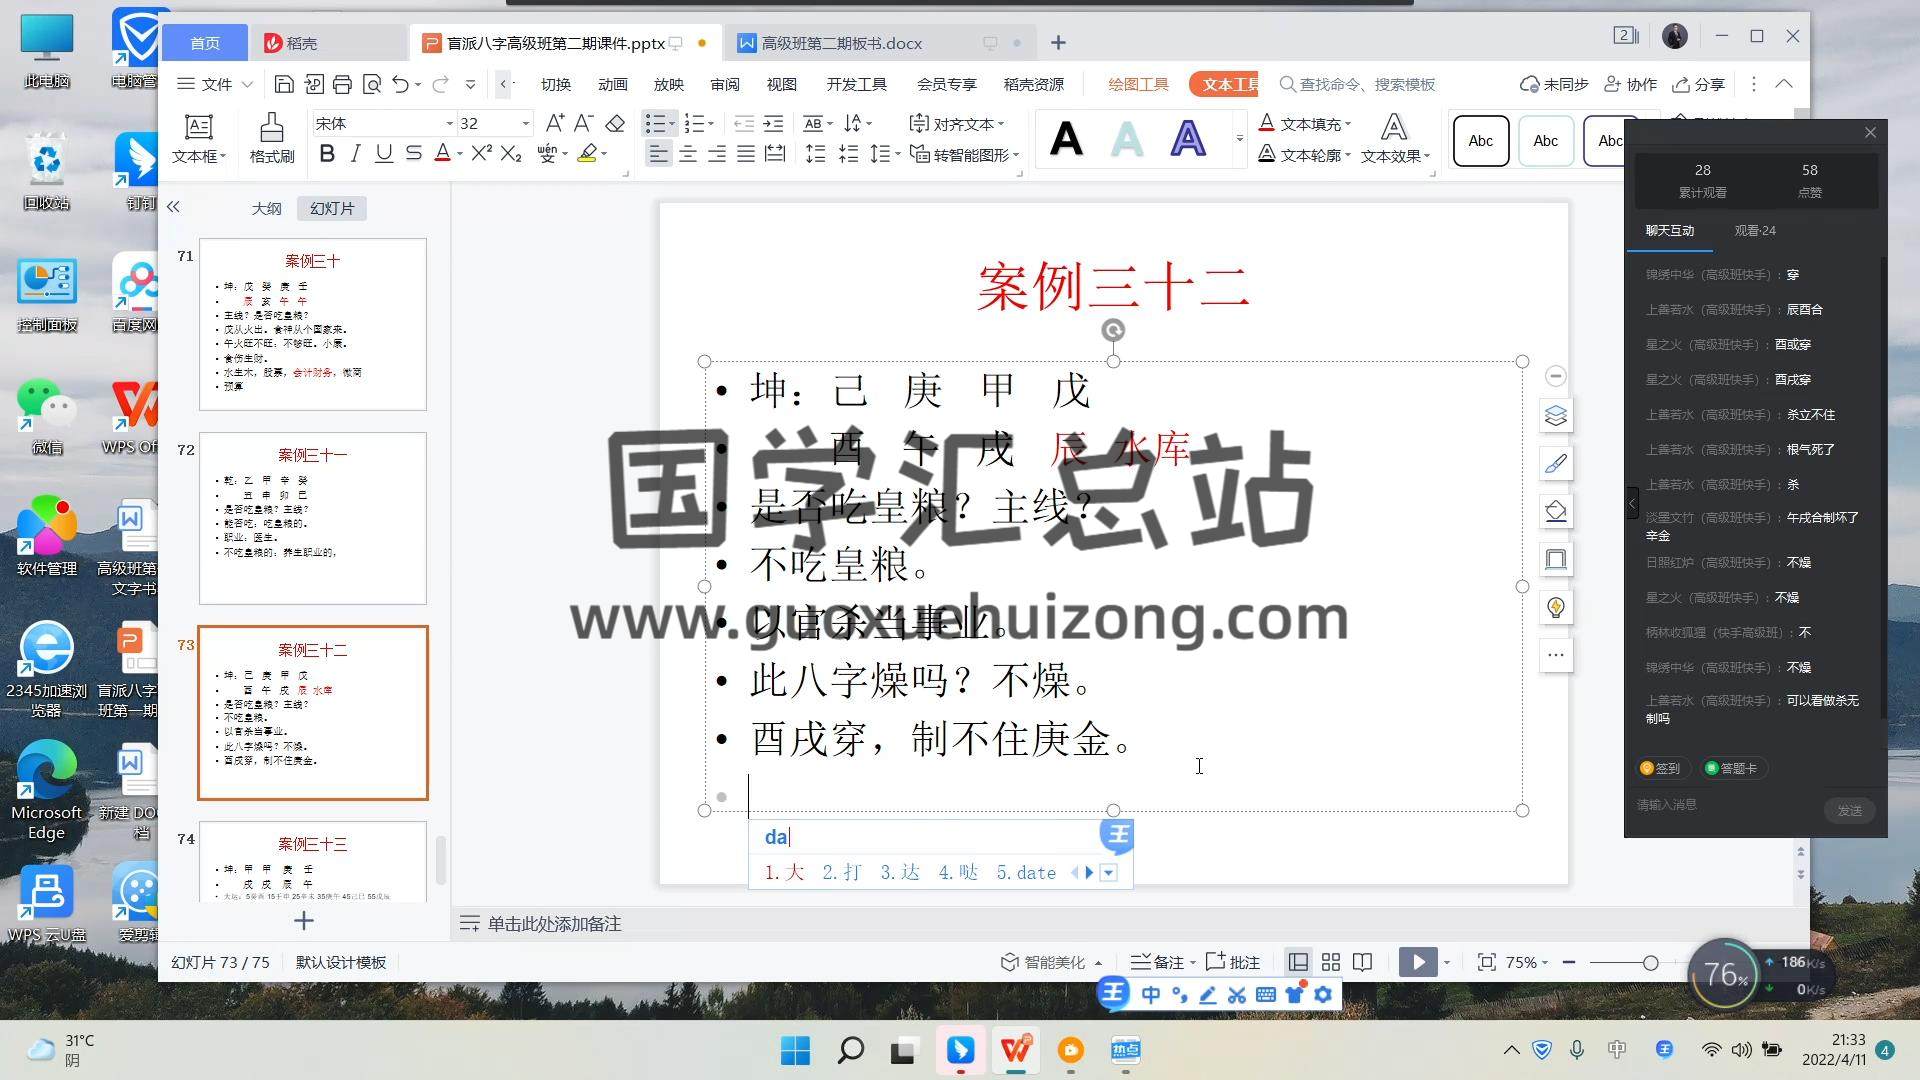
Task: Undo the last action
Action: [400, 84]
